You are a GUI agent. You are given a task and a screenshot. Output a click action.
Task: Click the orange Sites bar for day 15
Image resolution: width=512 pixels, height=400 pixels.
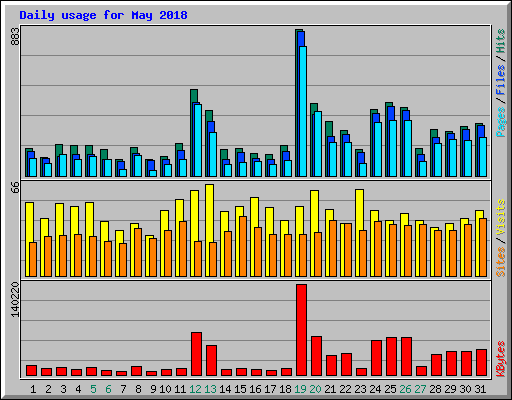pyautogui.click(x=243, y=246)
